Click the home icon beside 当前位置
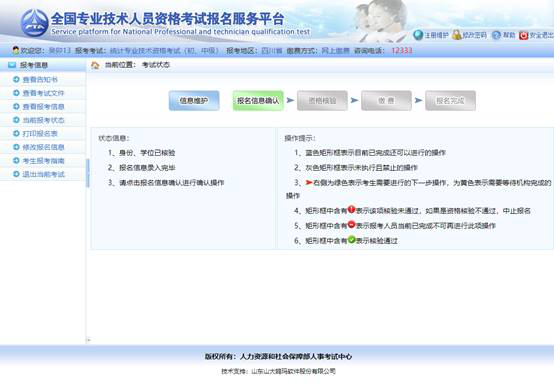The height and width of the screenshot is (383, 554). (95, 65)
